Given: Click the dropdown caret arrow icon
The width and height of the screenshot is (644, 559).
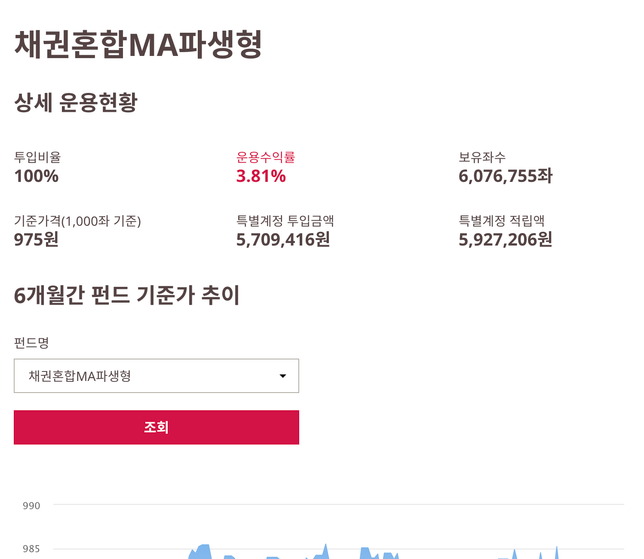Looking at the screenshot, I should [282, 376].
